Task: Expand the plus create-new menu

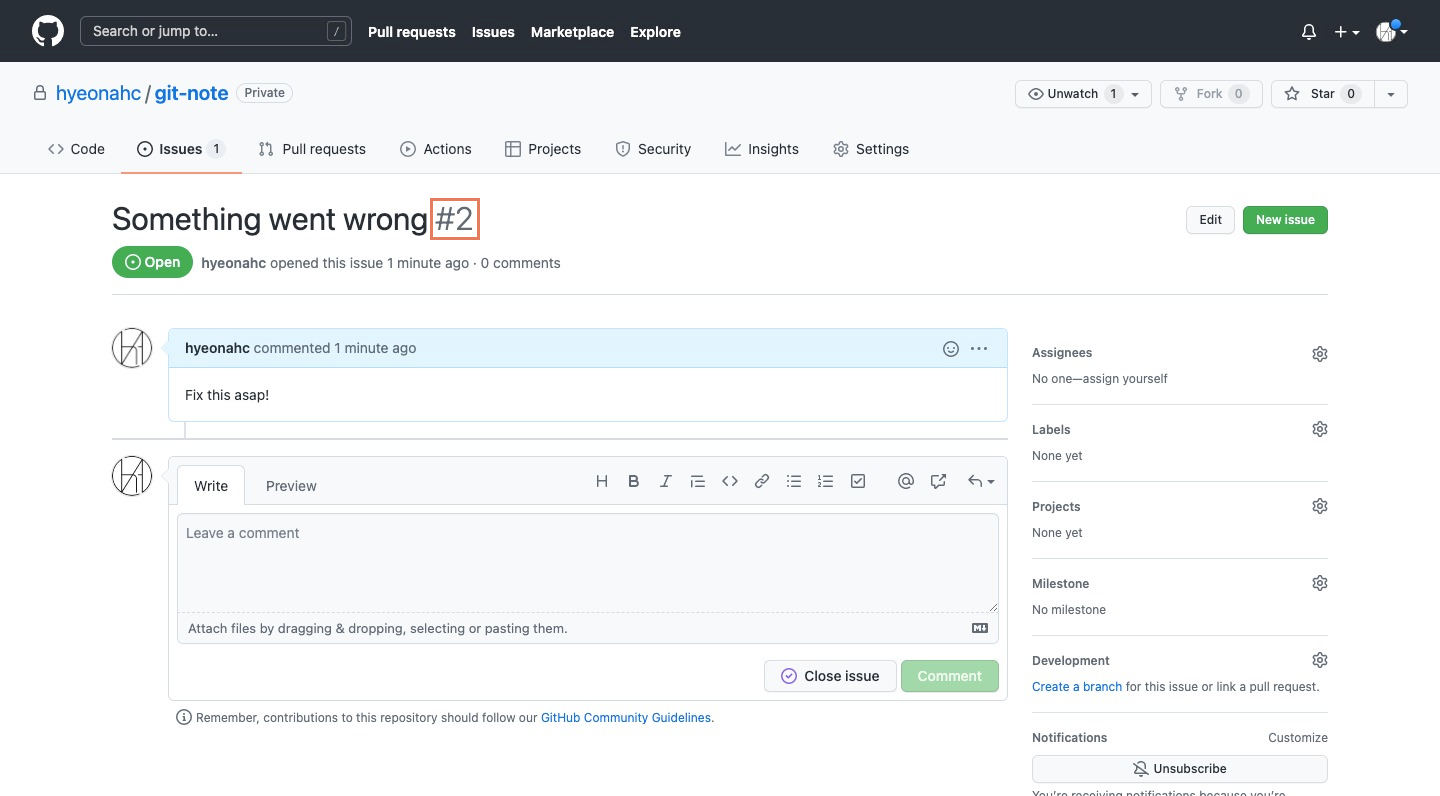Action: tap(1346, 32)
